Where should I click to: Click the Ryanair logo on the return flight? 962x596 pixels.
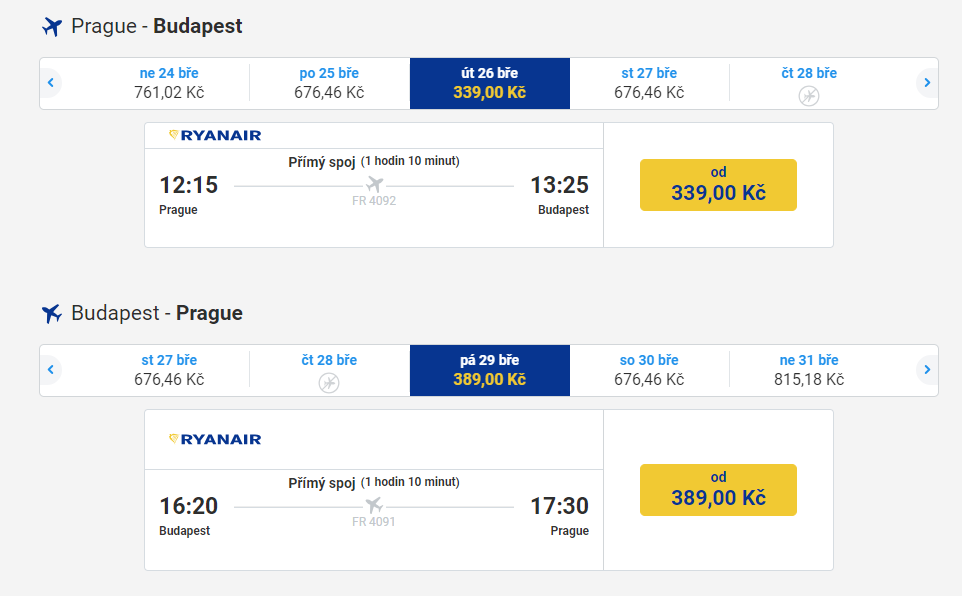[x=215, y=439]
